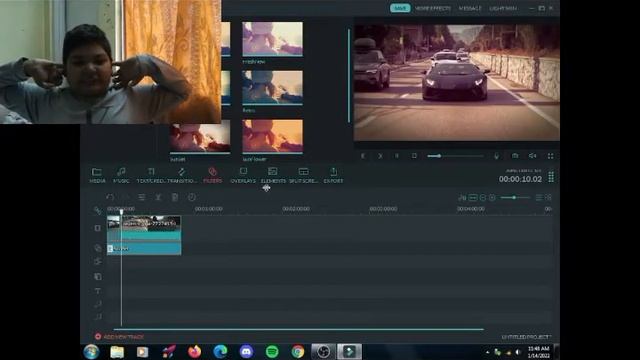The image size is (640, 360).
Task: Click the filter track icon
Action: [98, 248]
